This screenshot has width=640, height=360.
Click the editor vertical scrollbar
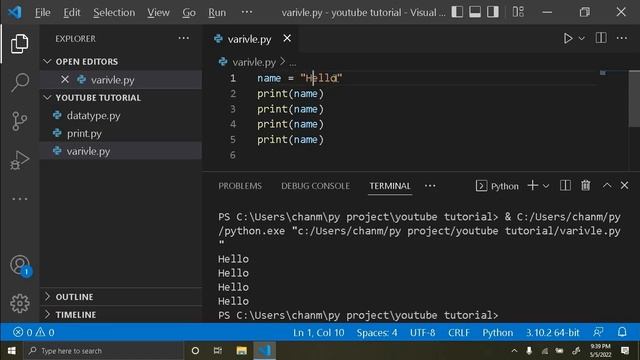click(634, 99)
